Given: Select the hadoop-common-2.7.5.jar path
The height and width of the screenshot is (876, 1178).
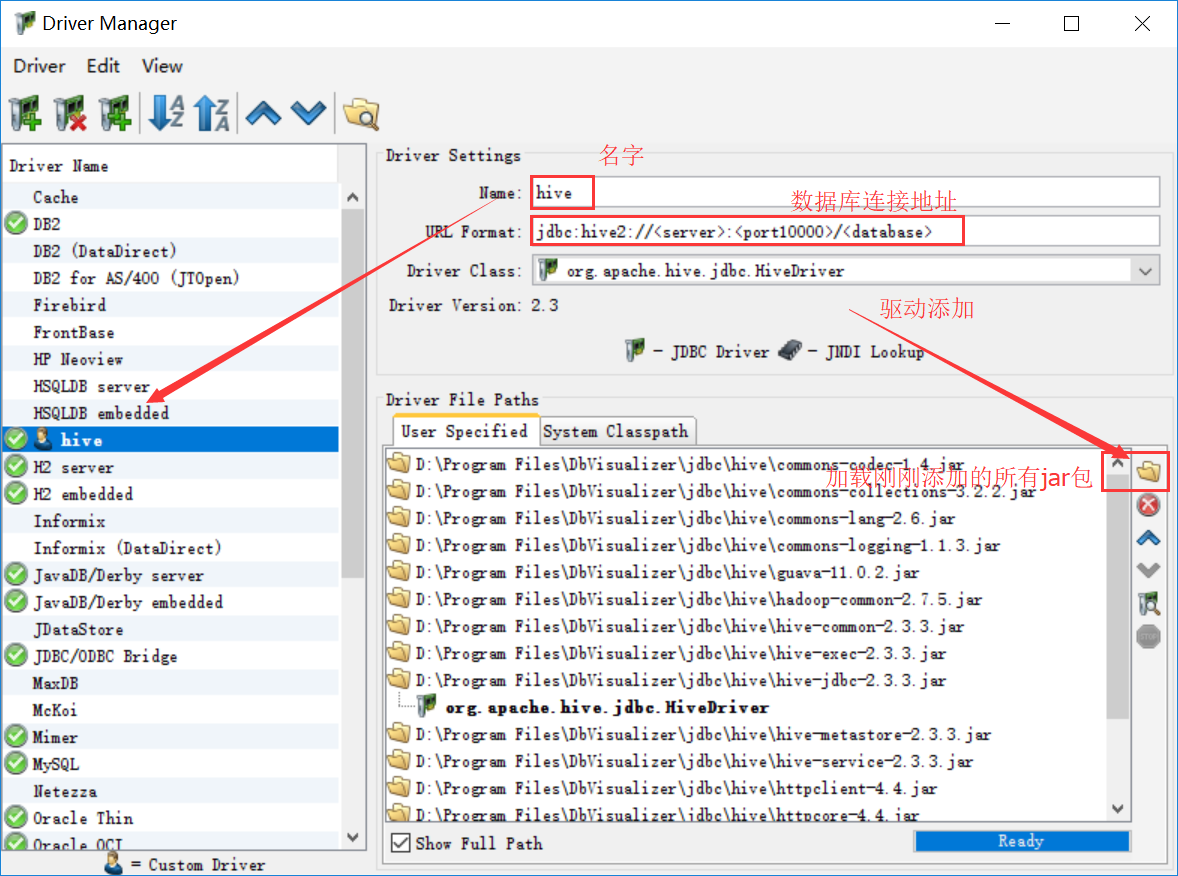Looking at the screenshot, I should 699,599.
